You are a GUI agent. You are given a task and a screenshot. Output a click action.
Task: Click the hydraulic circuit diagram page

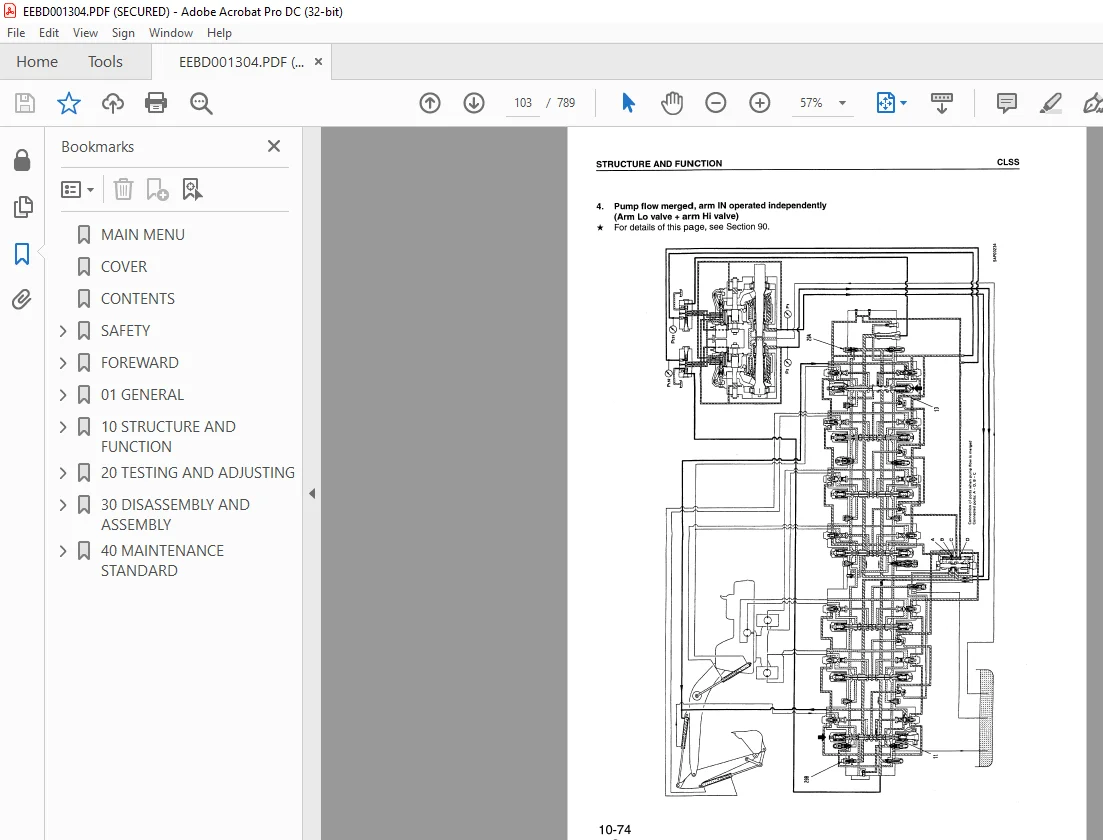(830, 522)
